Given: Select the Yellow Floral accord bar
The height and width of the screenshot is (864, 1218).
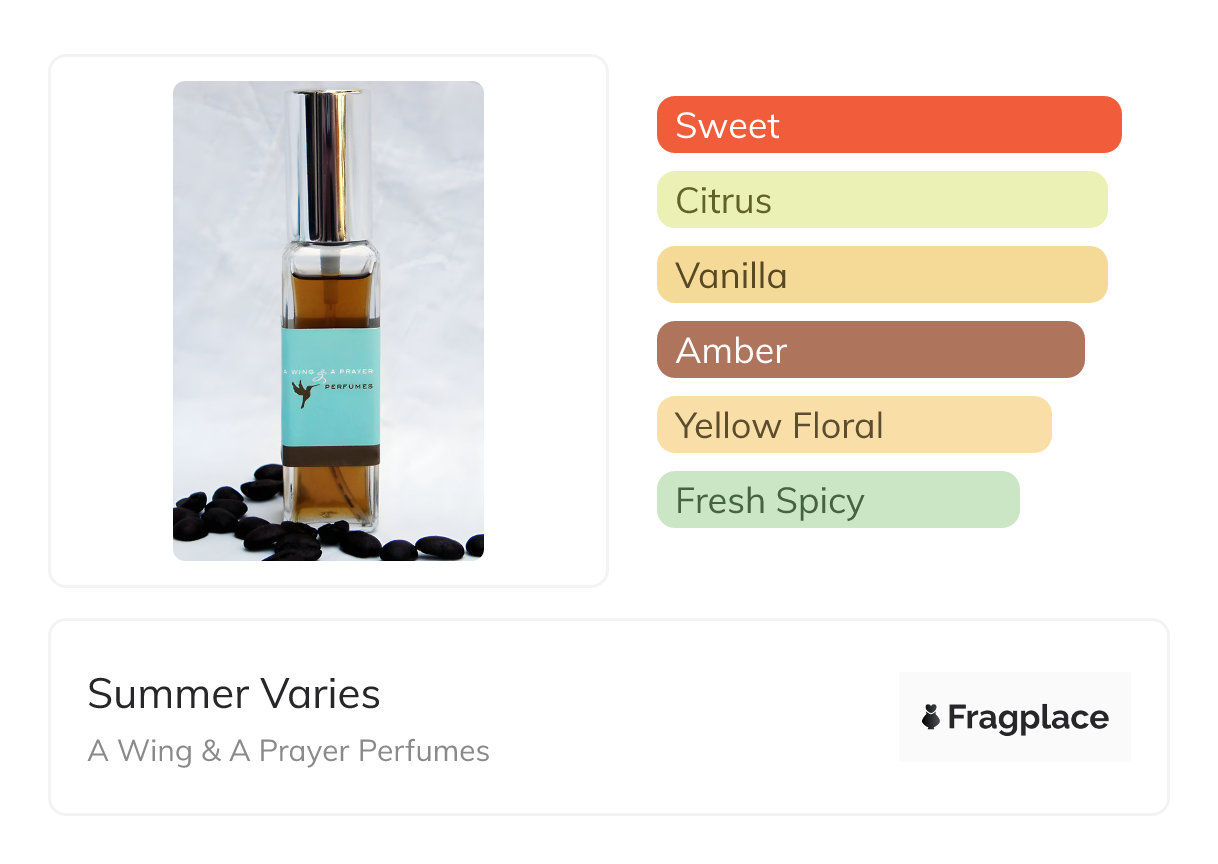Looking at the screenshot, I should pyautogui.click(x=854, y=425).
